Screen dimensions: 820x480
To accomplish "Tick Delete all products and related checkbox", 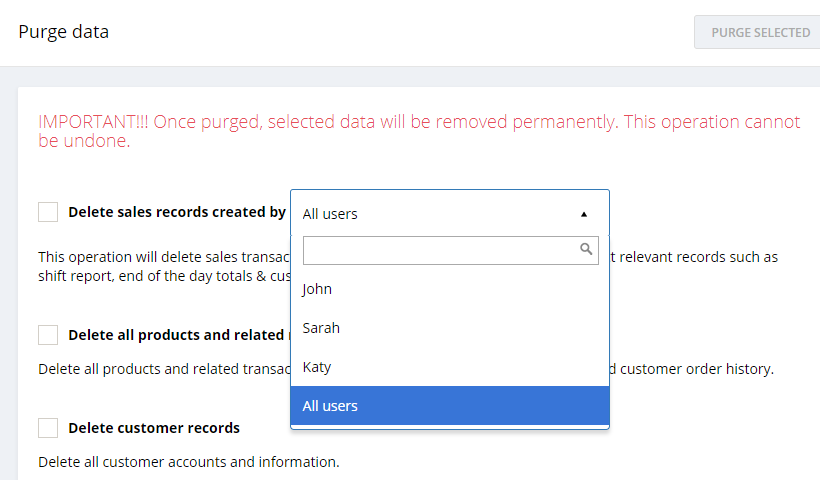I will (x=48, y=335).
